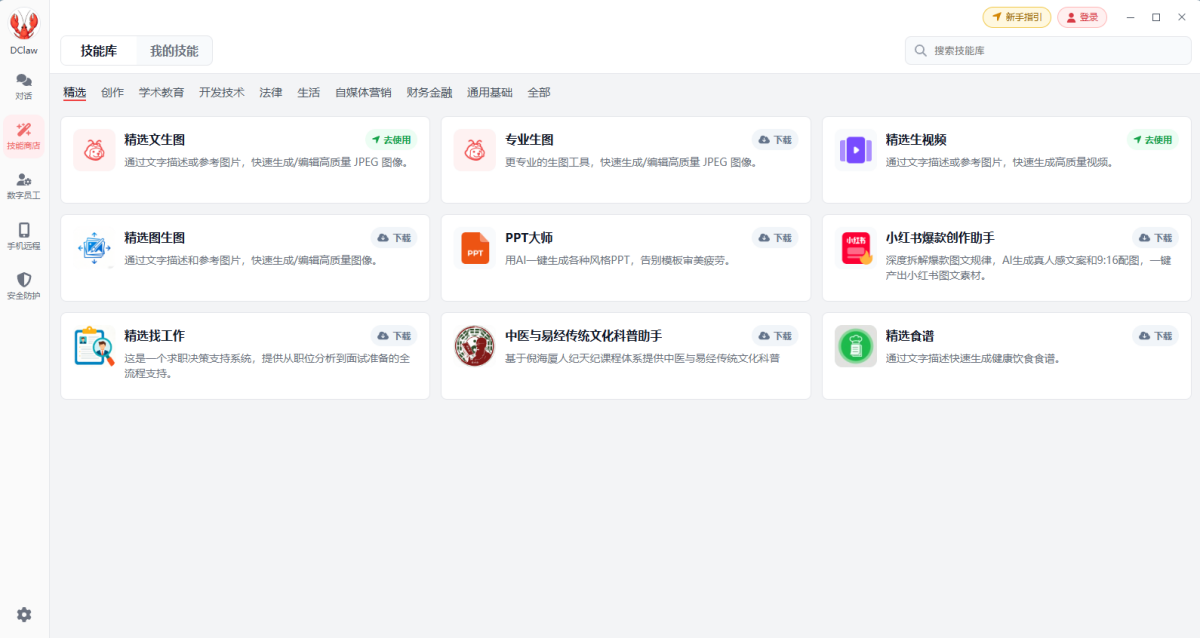Select the 开发技术 category tab
The width and height of the screenshot is (1200, 638).
(x=221, y=92)
